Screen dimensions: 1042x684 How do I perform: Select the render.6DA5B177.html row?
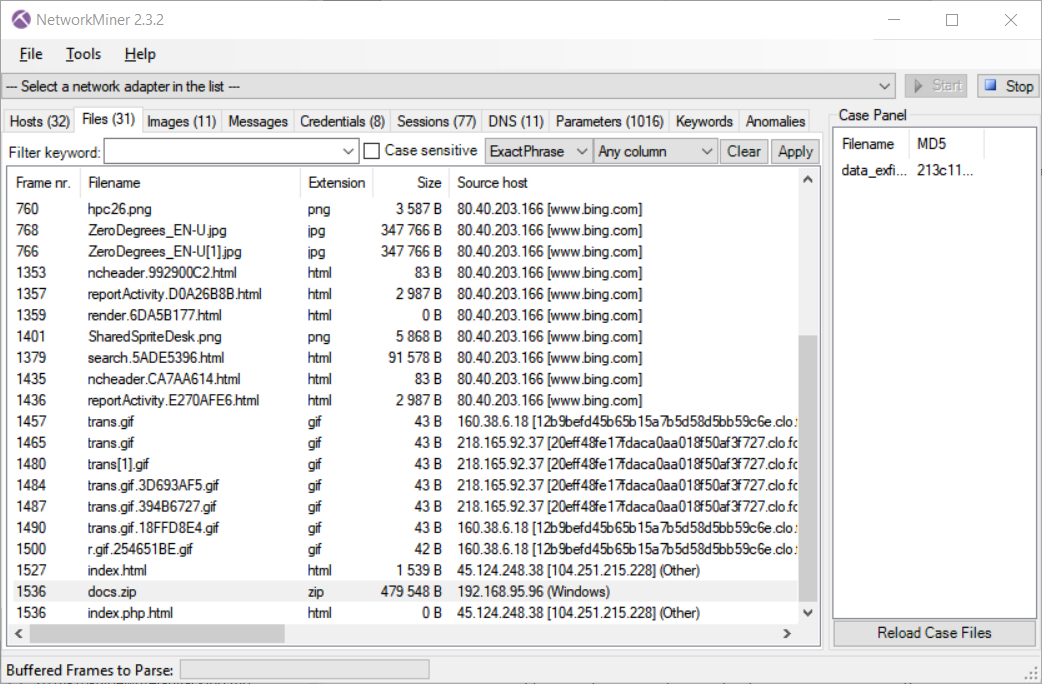coord(404,315)
